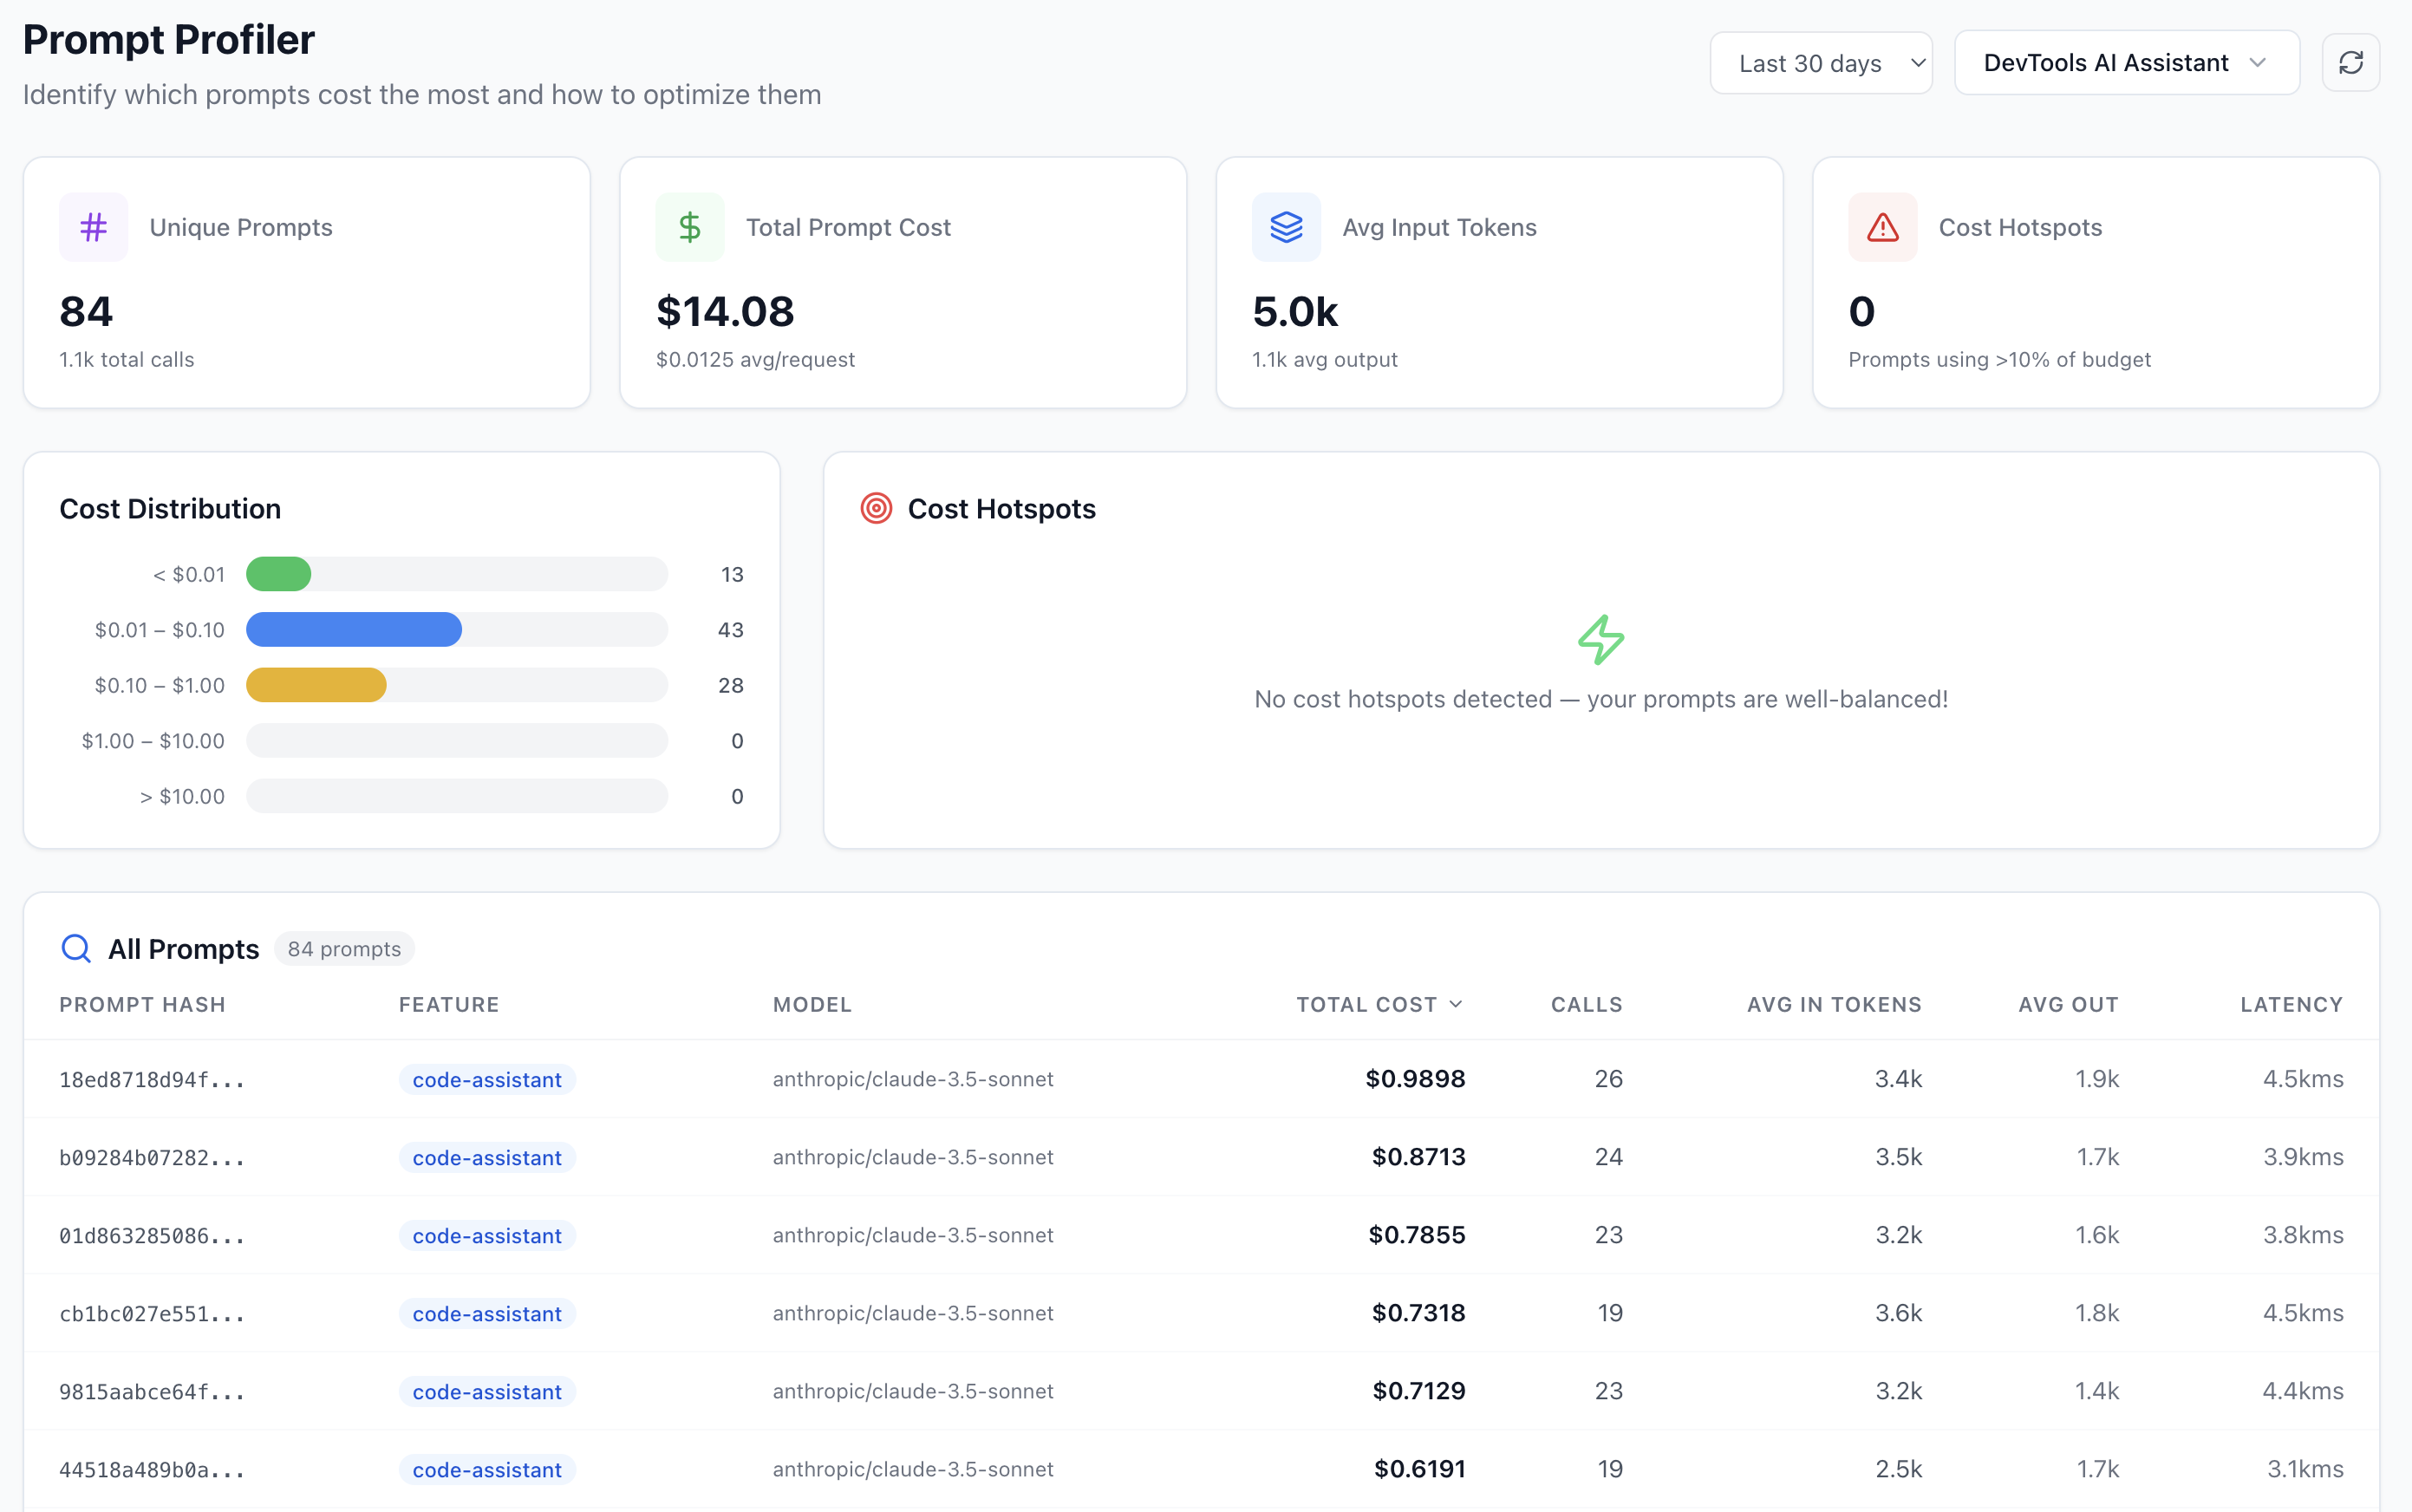Select the code-assistant tag on prompt 18ed8718d94f
Screen dimensions: 2412x1512
[x=487, y=1079]
